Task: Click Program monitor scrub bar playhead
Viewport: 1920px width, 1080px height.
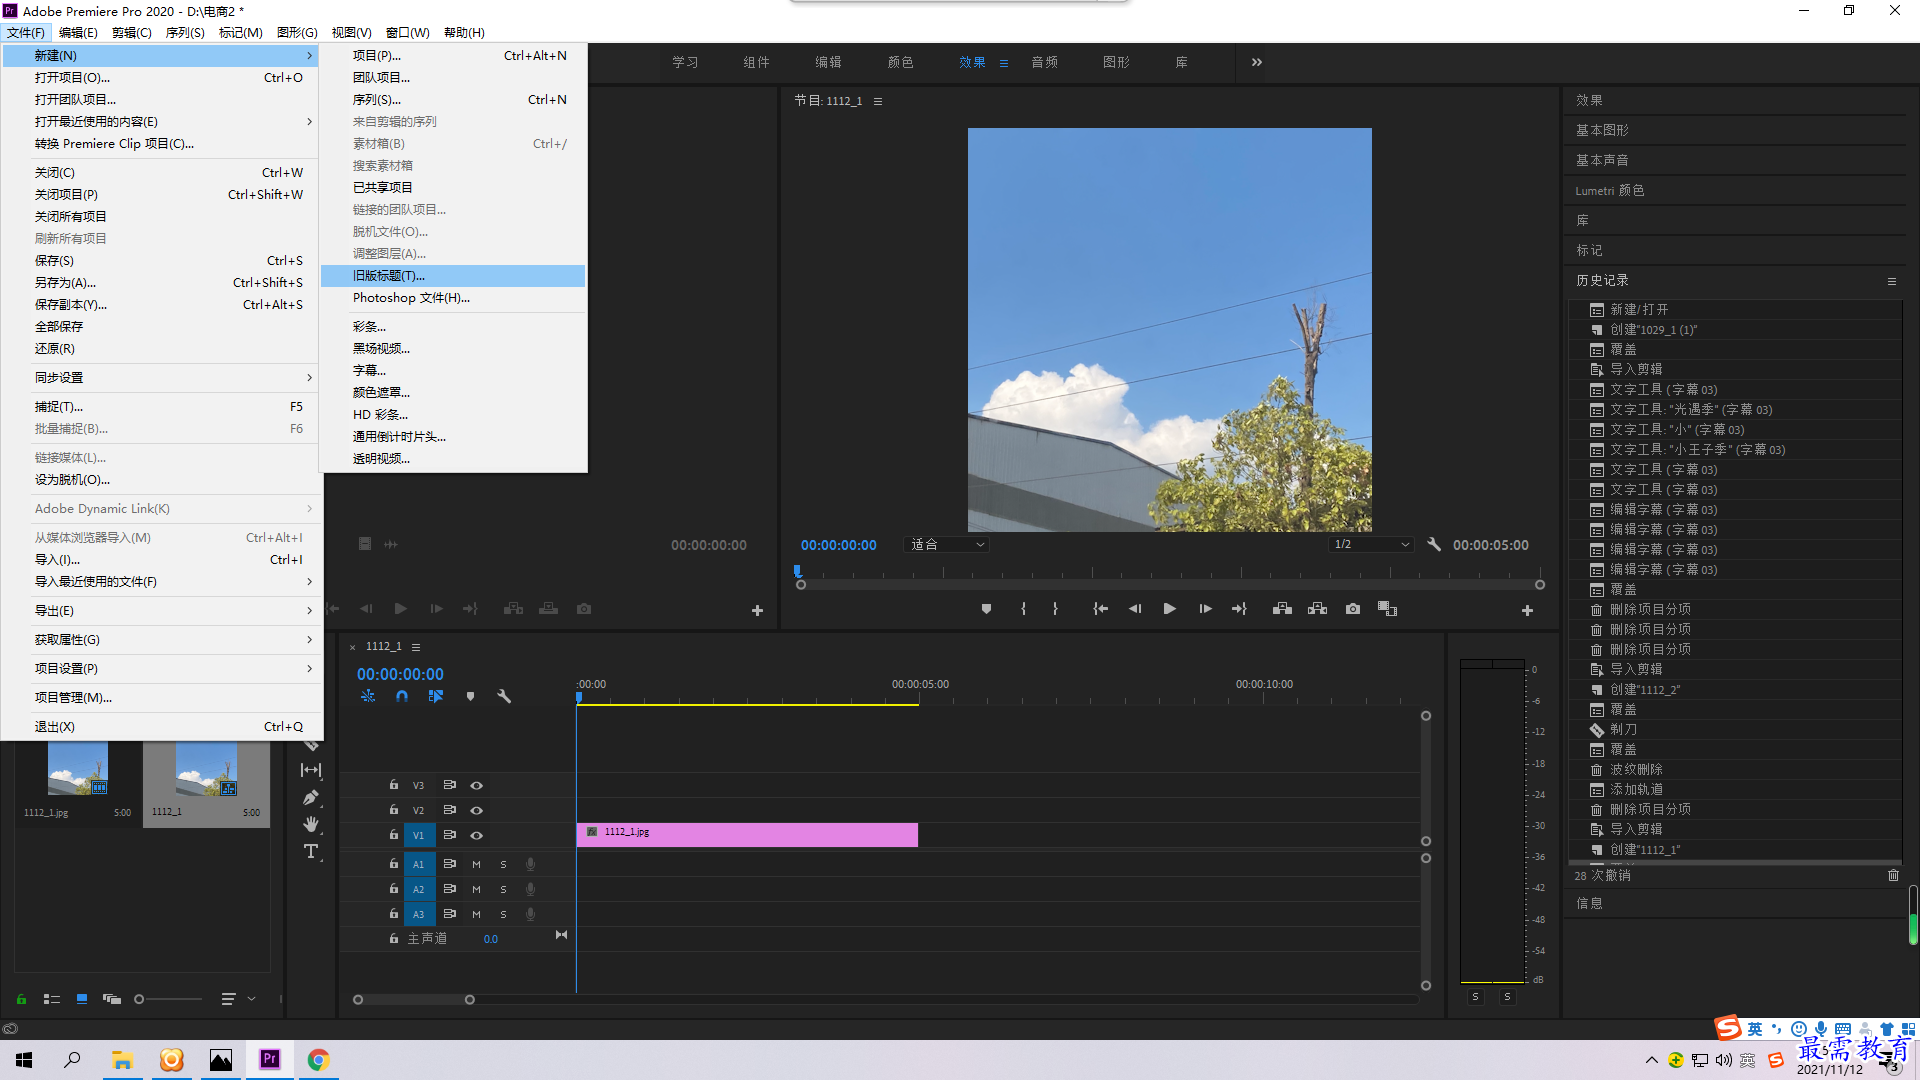Action: [x=797, y=571]
